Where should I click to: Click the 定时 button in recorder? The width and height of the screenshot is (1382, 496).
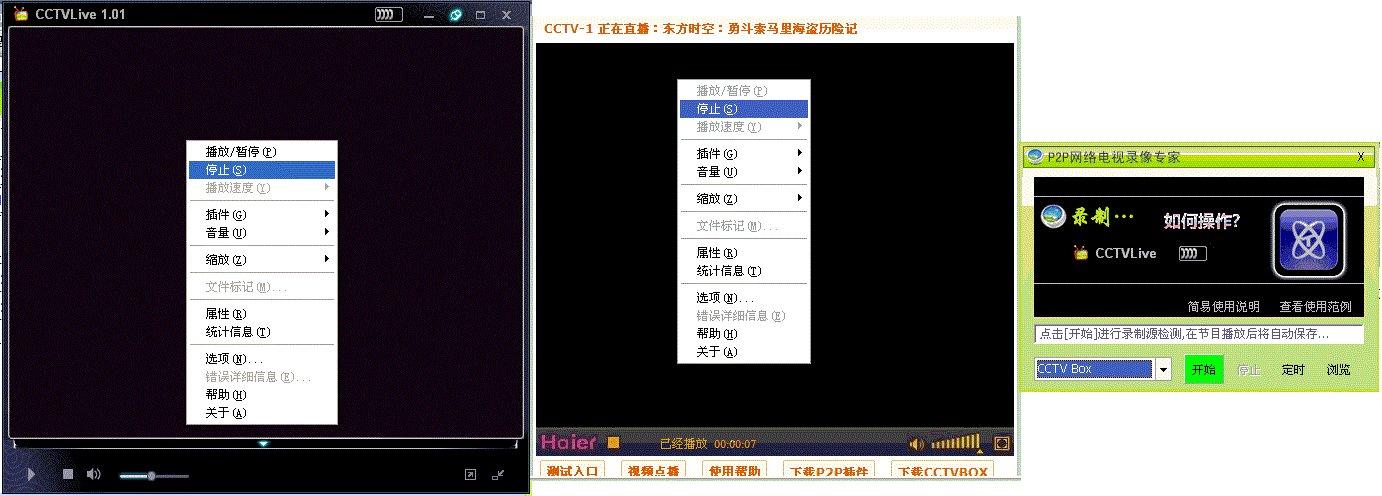pyautogui.click(x=1293, y=370)
